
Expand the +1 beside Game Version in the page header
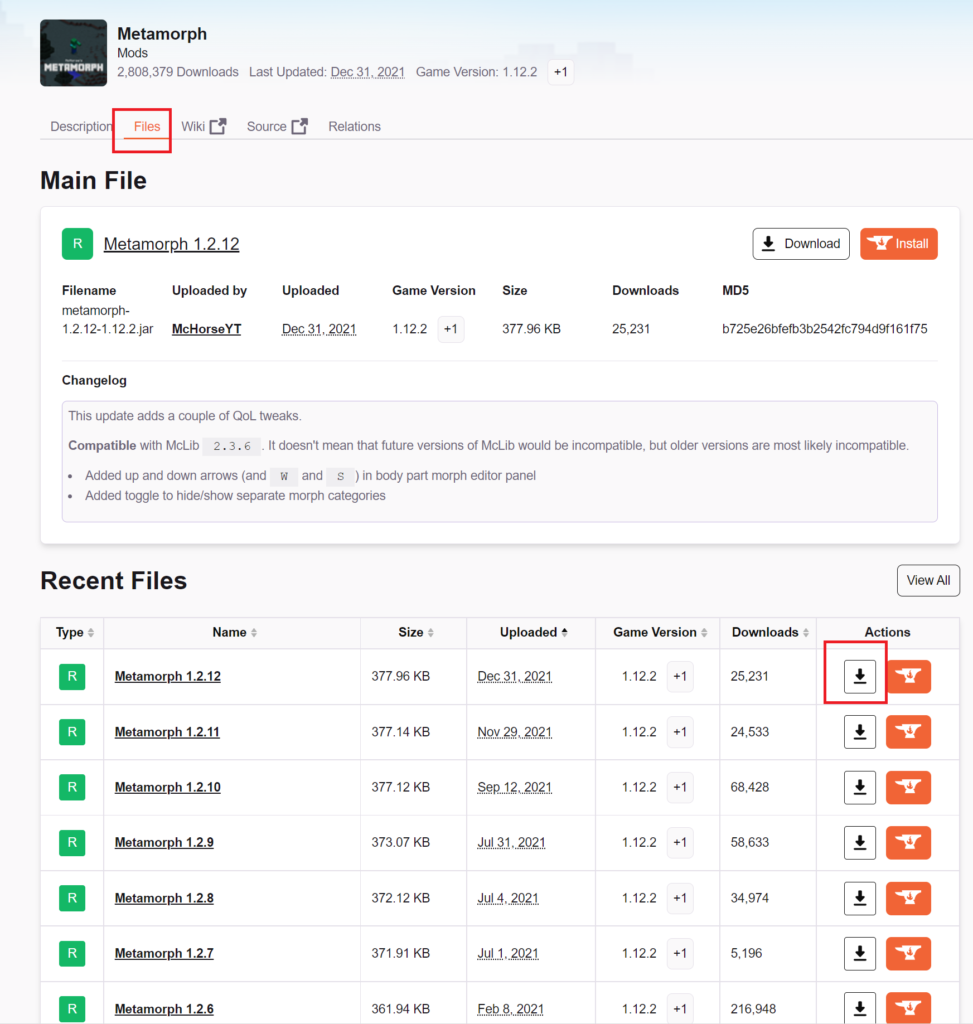pos(559,72)
